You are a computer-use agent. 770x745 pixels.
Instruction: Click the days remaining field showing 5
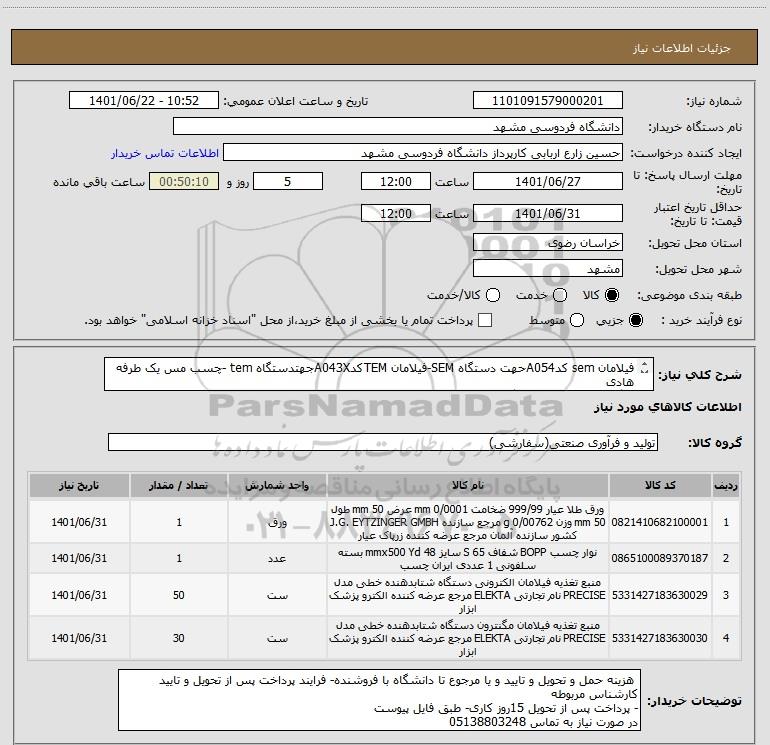pos(288,181)
